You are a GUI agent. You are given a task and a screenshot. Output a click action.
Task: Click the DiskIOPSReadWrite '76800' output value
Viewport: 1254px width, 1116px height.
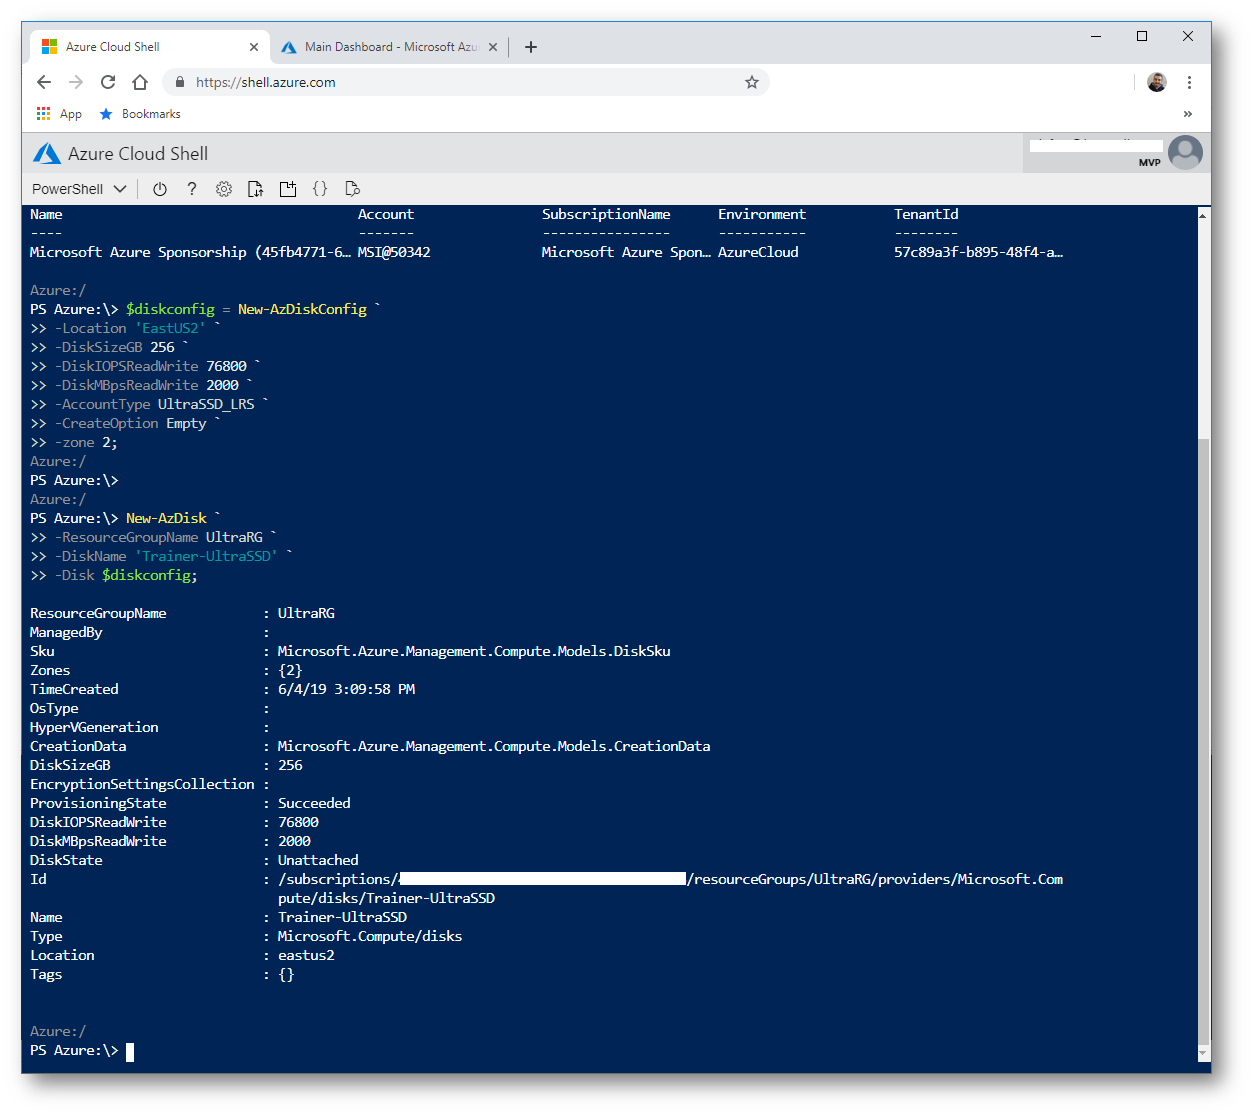[298, 822]
